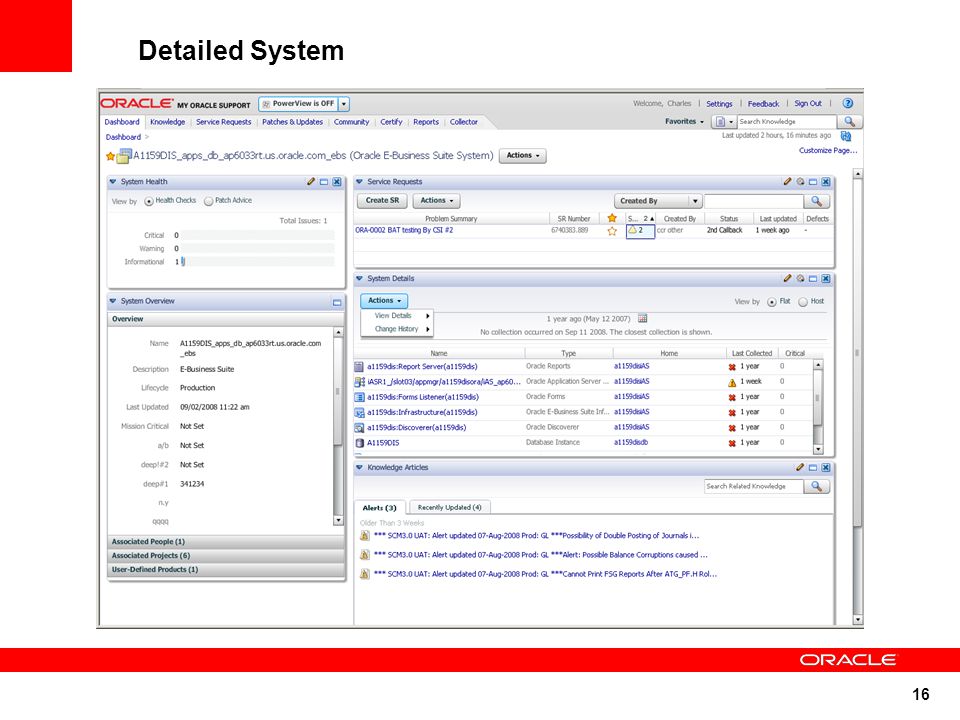Open the Help question mark icon
960x720 pixels.
click(848, 103)
